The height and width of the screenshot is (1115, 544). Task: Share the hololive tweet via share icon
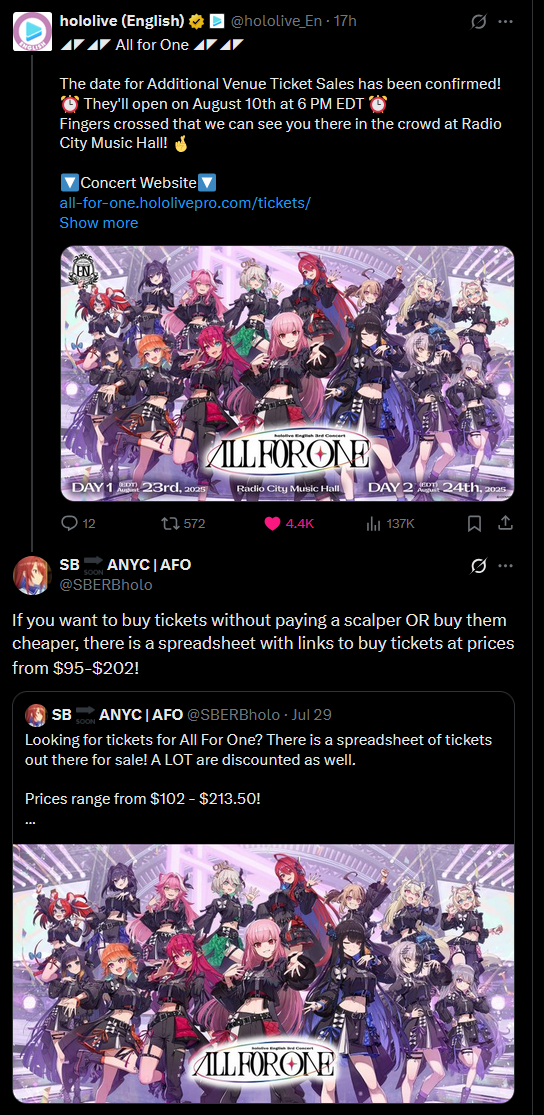coord(506,523)
